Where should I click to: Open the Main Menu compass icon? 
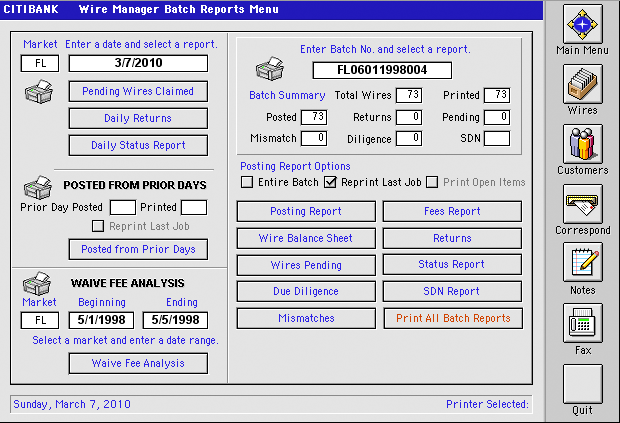pos(582,24)
